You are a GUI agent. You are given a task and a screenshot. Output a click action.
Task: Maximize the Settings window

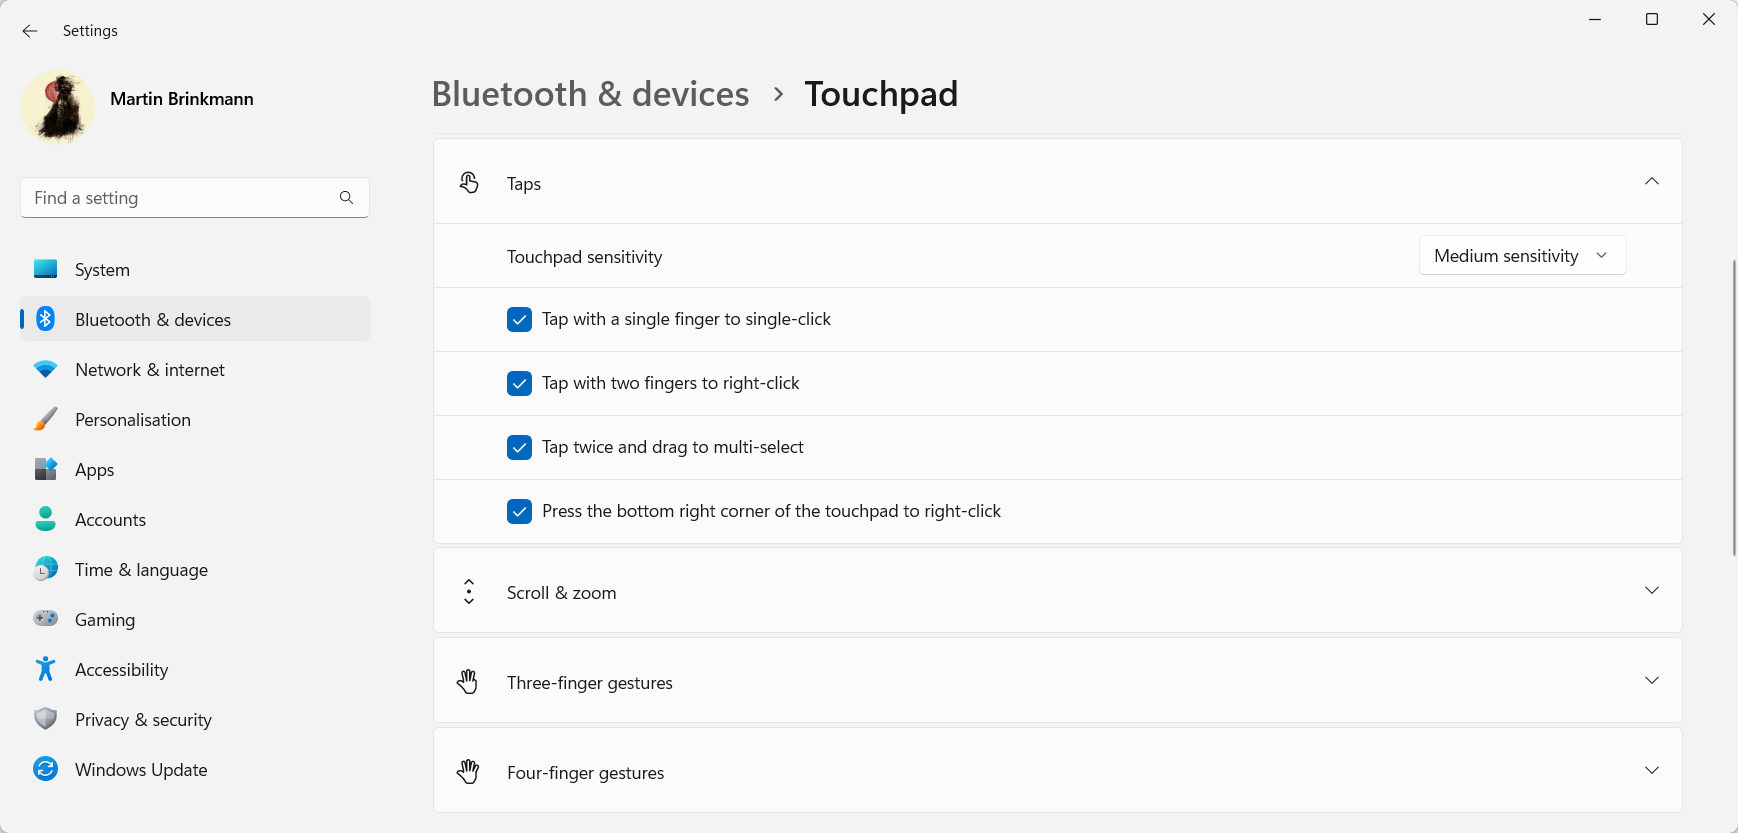[x=1652, y=19]
